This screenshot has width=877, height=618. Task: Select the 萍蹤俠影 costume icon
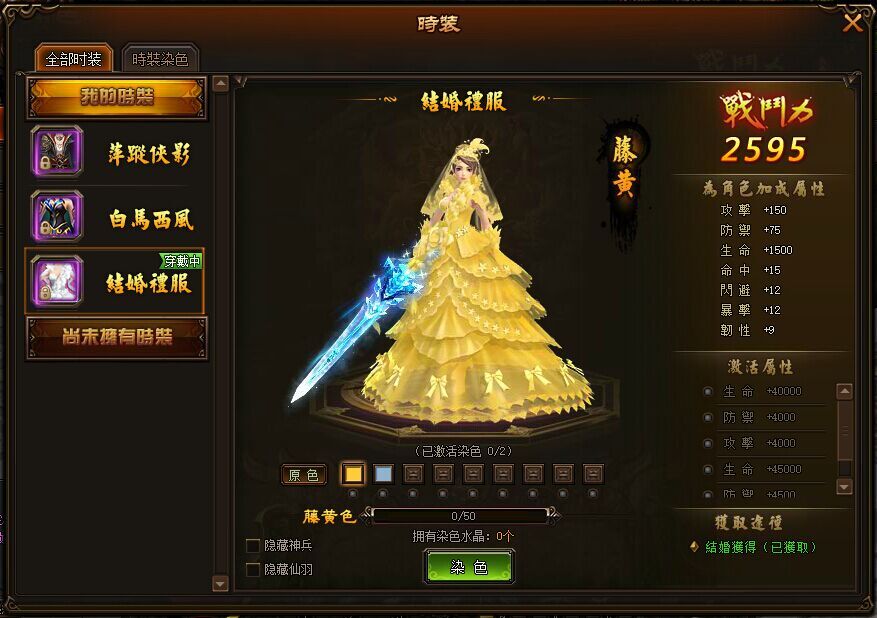(x=57, y=151)
